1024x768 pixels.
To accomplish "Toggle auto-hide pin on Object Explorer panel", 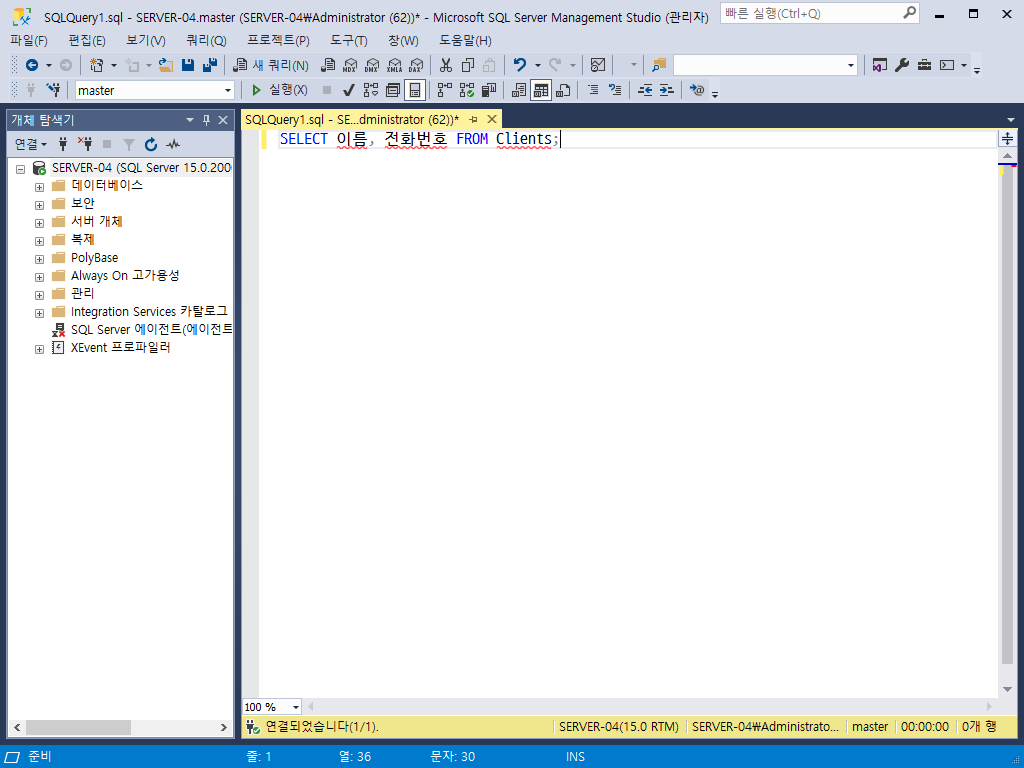I will point(206,120).
